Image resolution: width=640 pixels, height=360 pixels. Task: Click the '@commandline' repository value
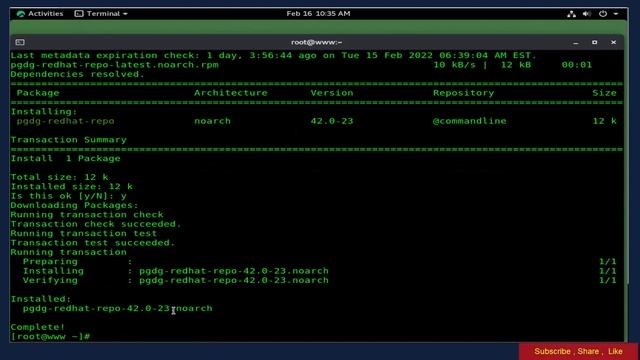pos(469,121)
